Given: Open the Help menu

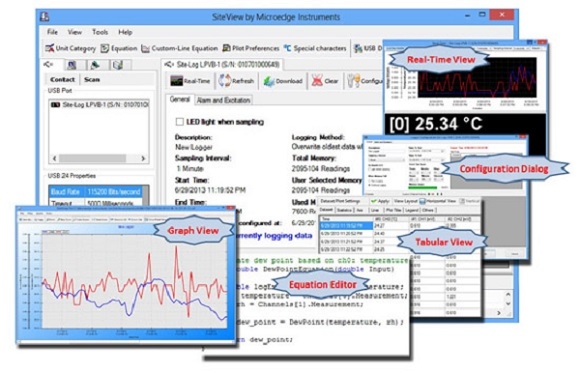Looking at the screenshot, I should (125, 32).
